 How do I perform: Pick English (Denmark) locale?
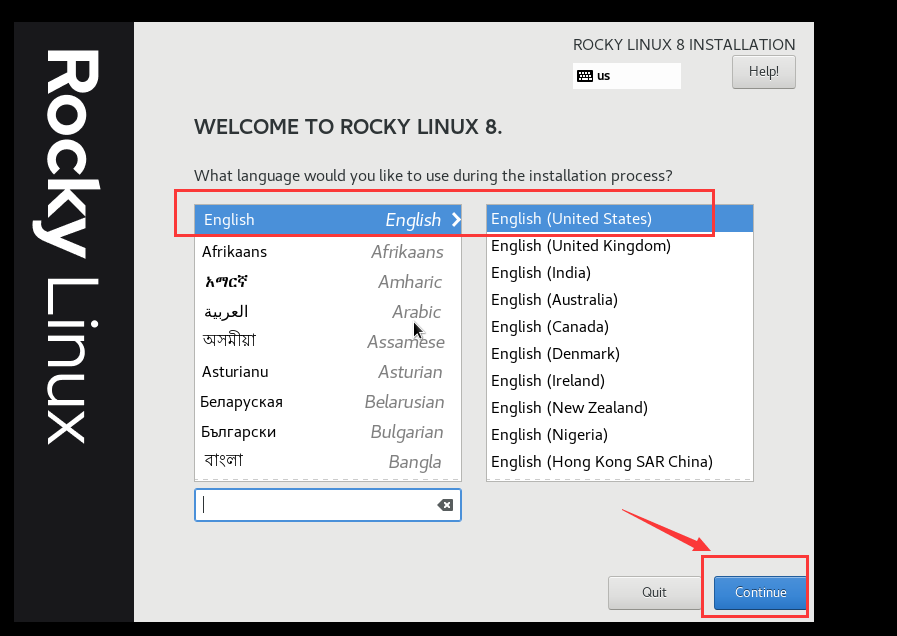coord(620,353)
